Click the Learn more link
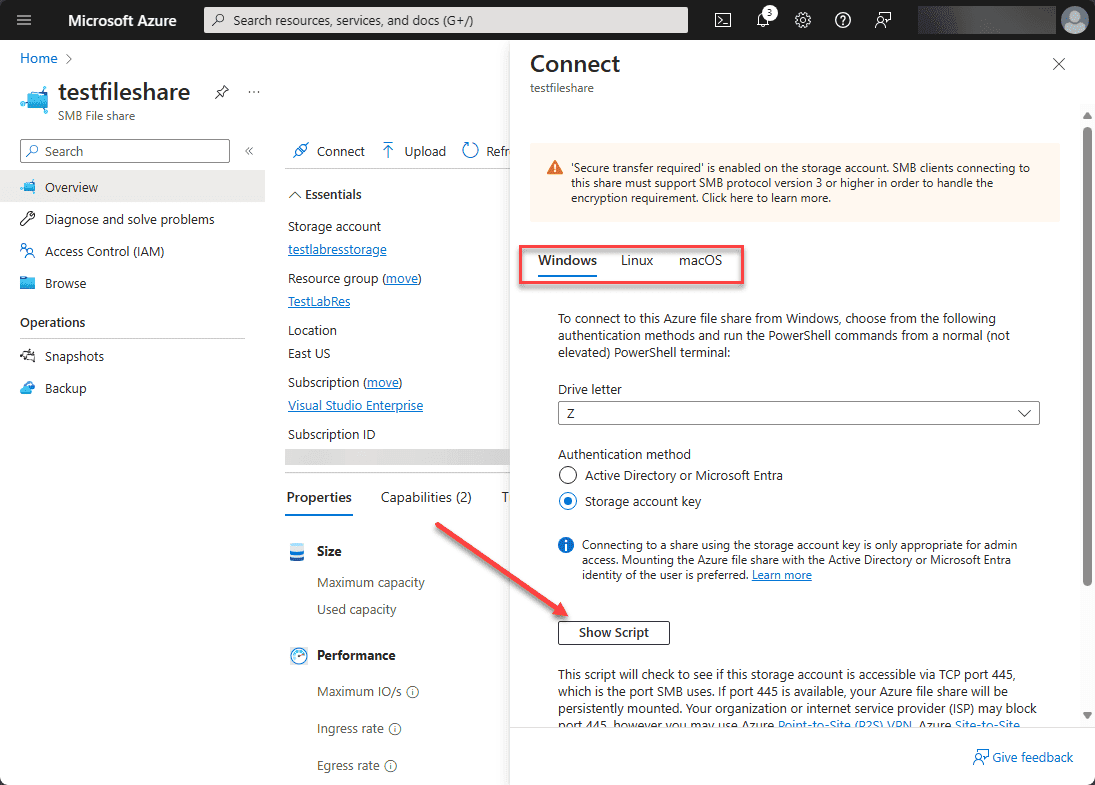The width and height of the screenshot is (1095, 785). 781,575
